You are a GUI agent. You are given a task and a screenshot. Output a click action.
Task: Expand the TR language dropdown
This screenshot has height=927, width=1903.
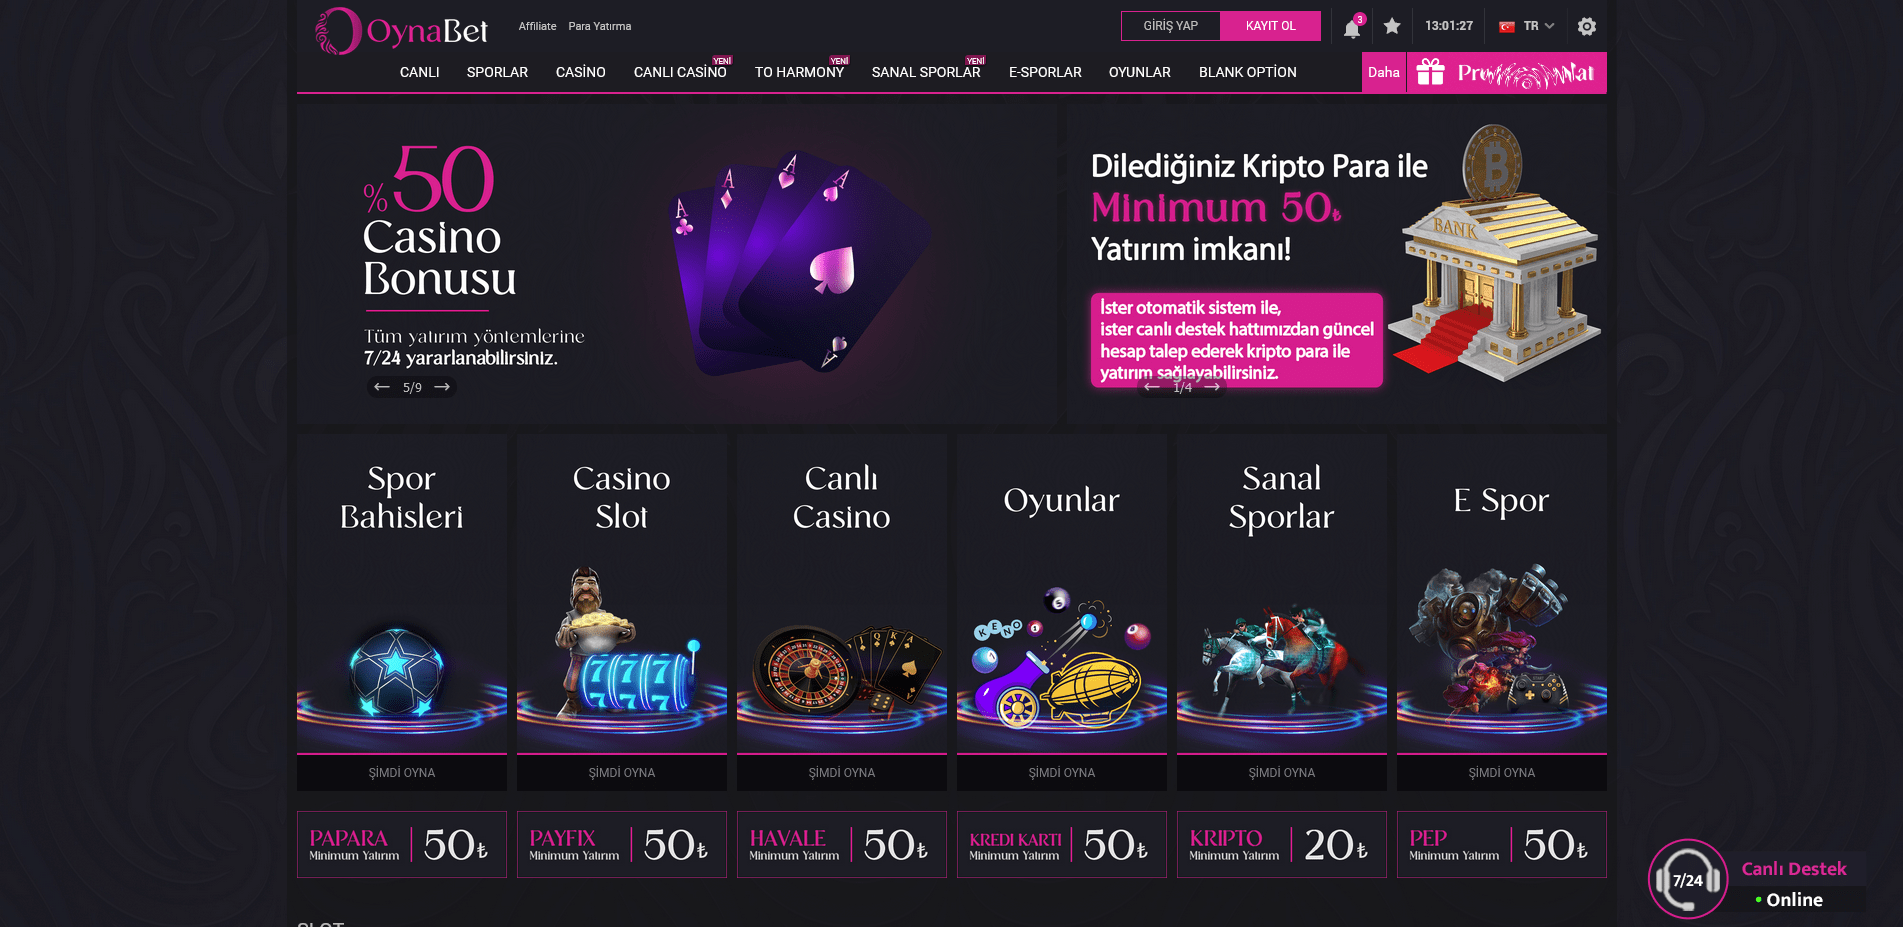[x=1527, y=26]
